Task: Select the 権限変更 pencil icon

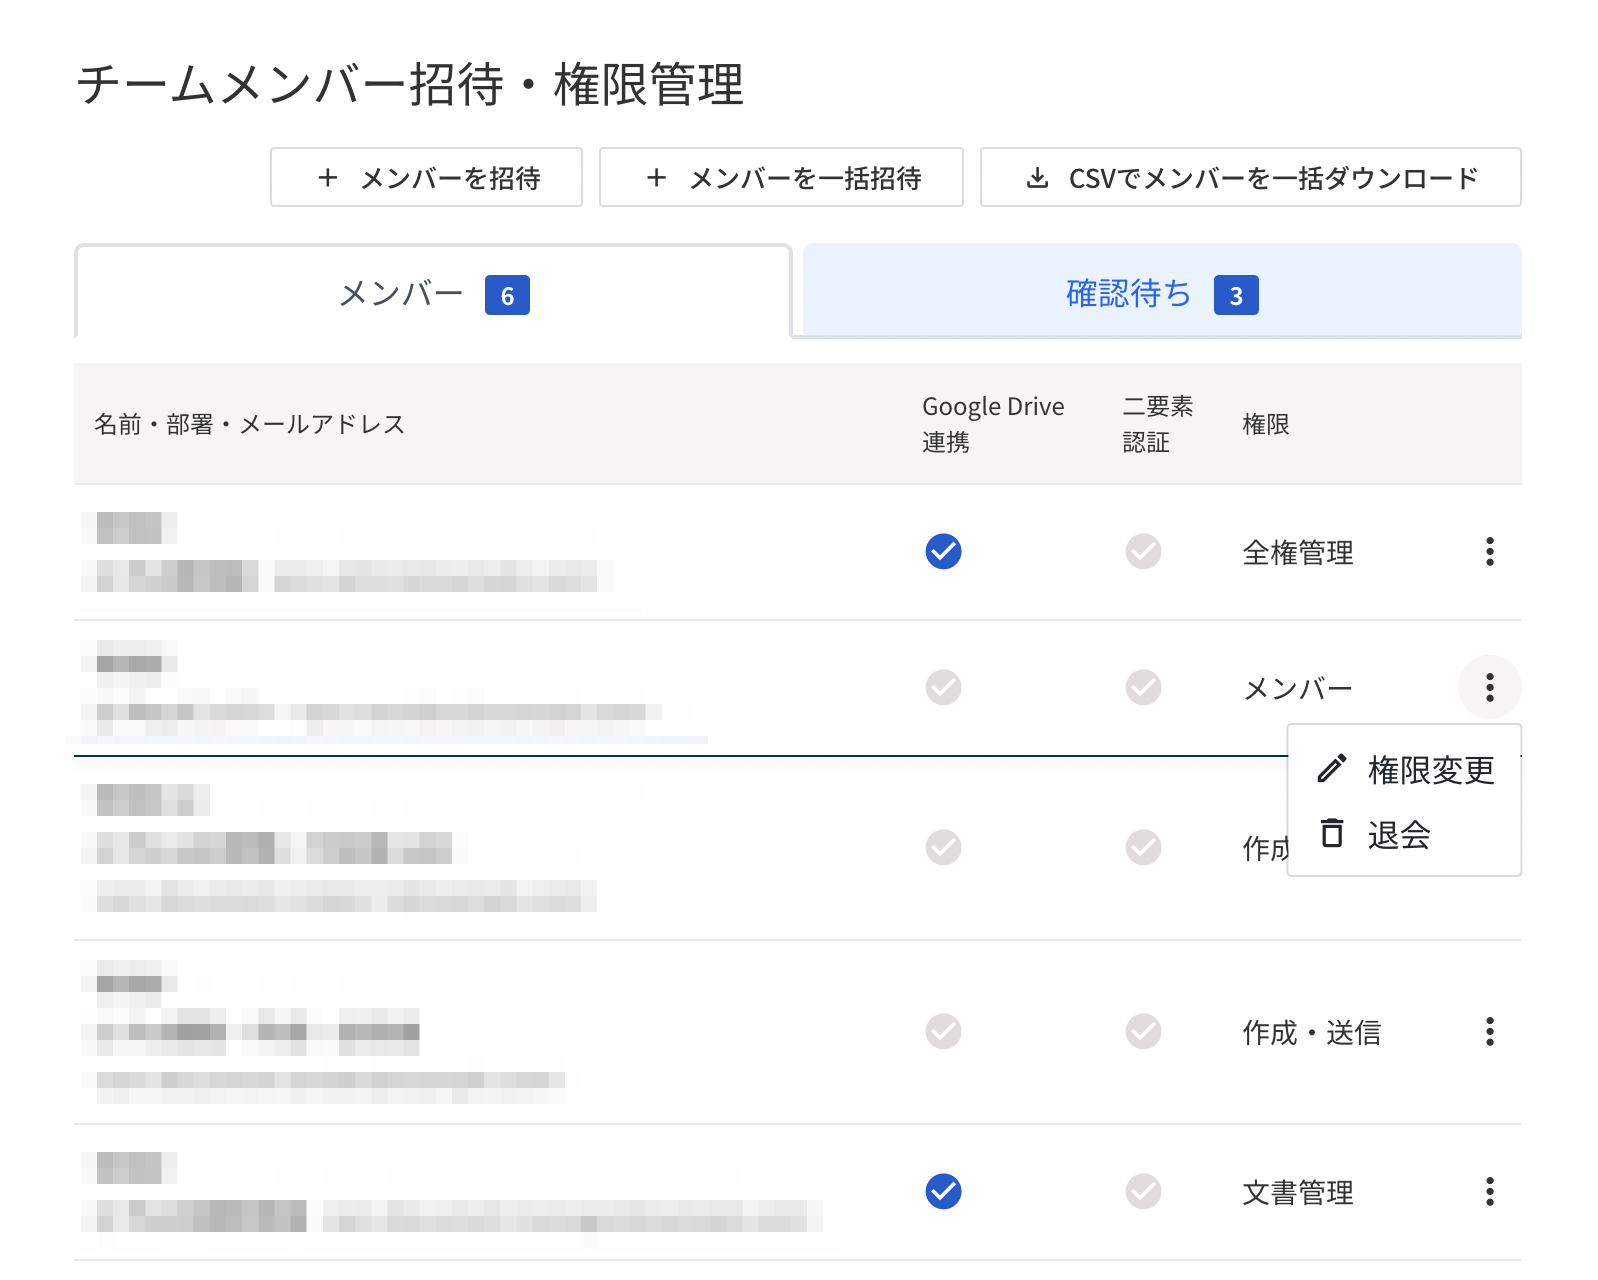Action: click(x=1330, y=770)
